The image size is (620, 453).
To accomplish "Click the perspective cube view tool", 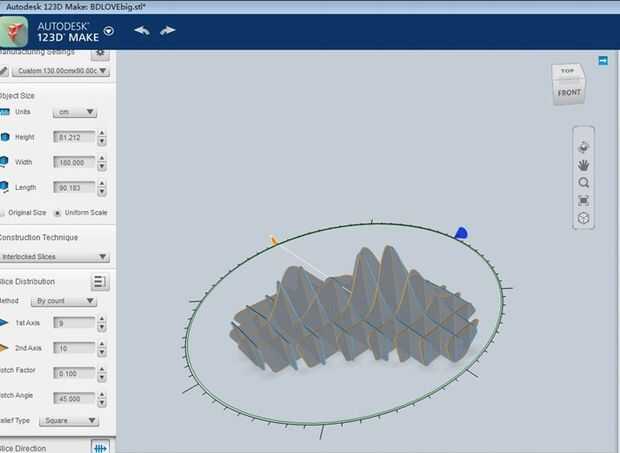I will [x=584, y=218].
